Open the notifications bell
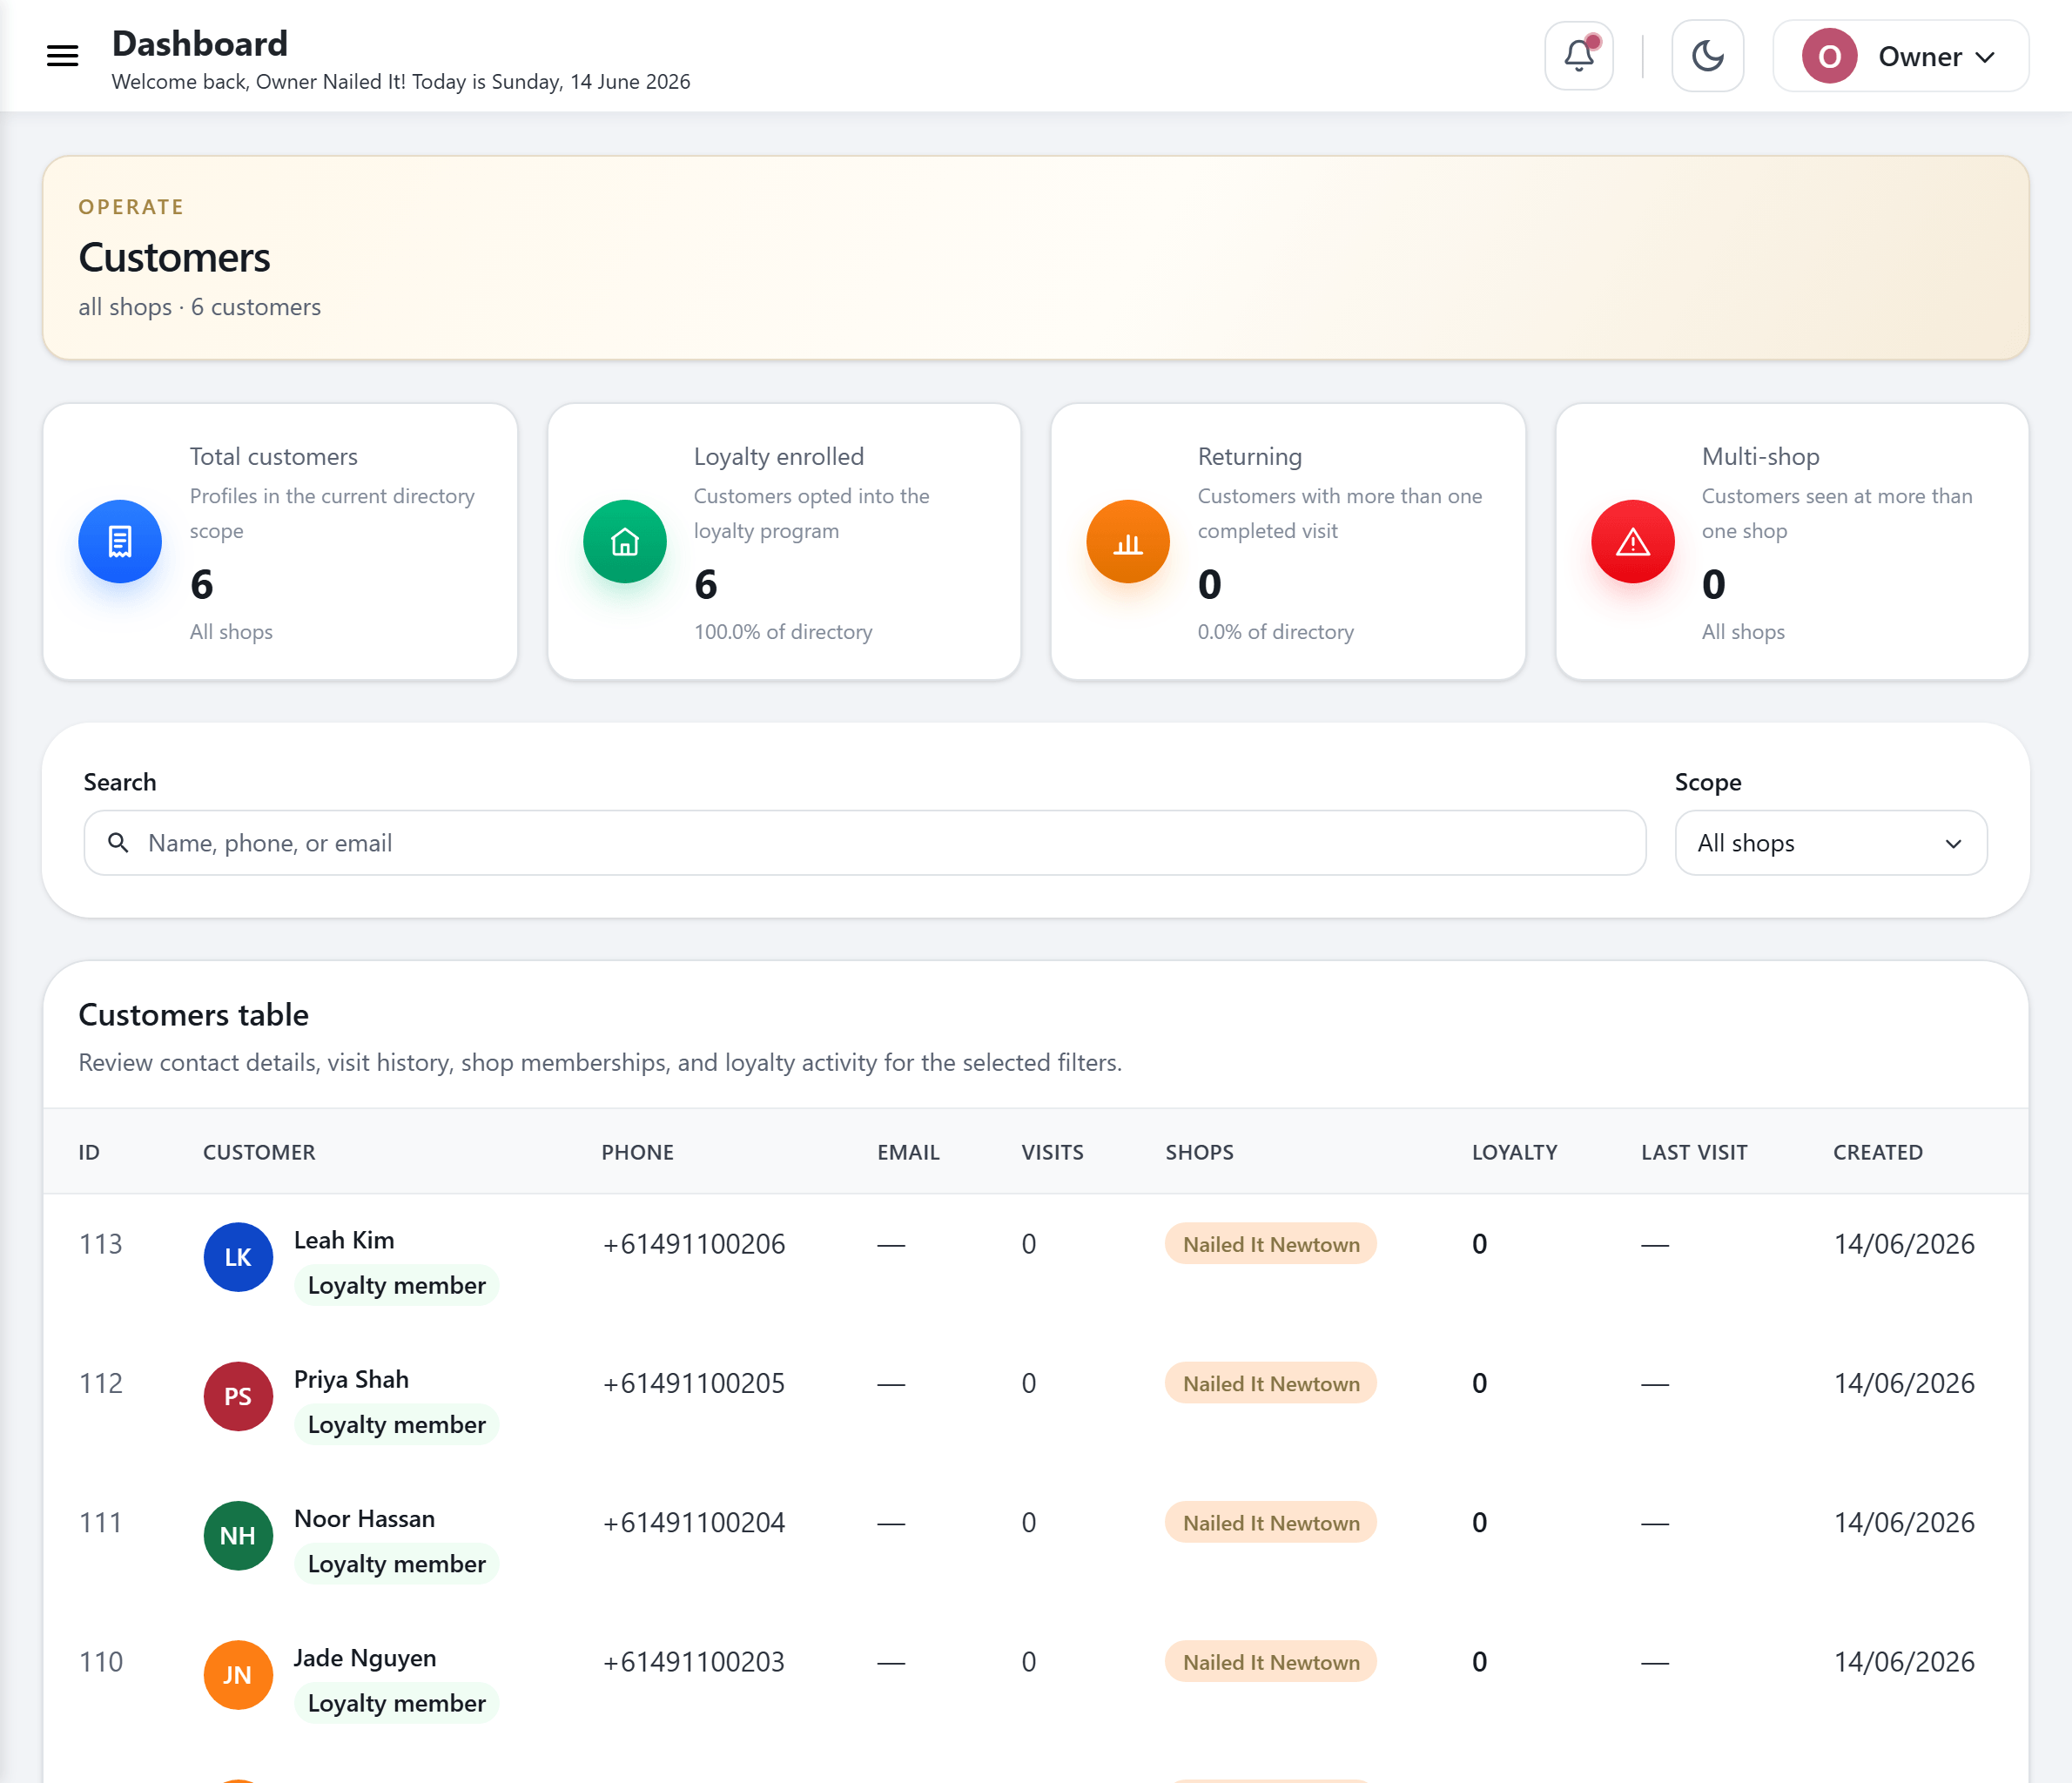The width and height of the screenshot is (2072, 1783). (1579, 56)
